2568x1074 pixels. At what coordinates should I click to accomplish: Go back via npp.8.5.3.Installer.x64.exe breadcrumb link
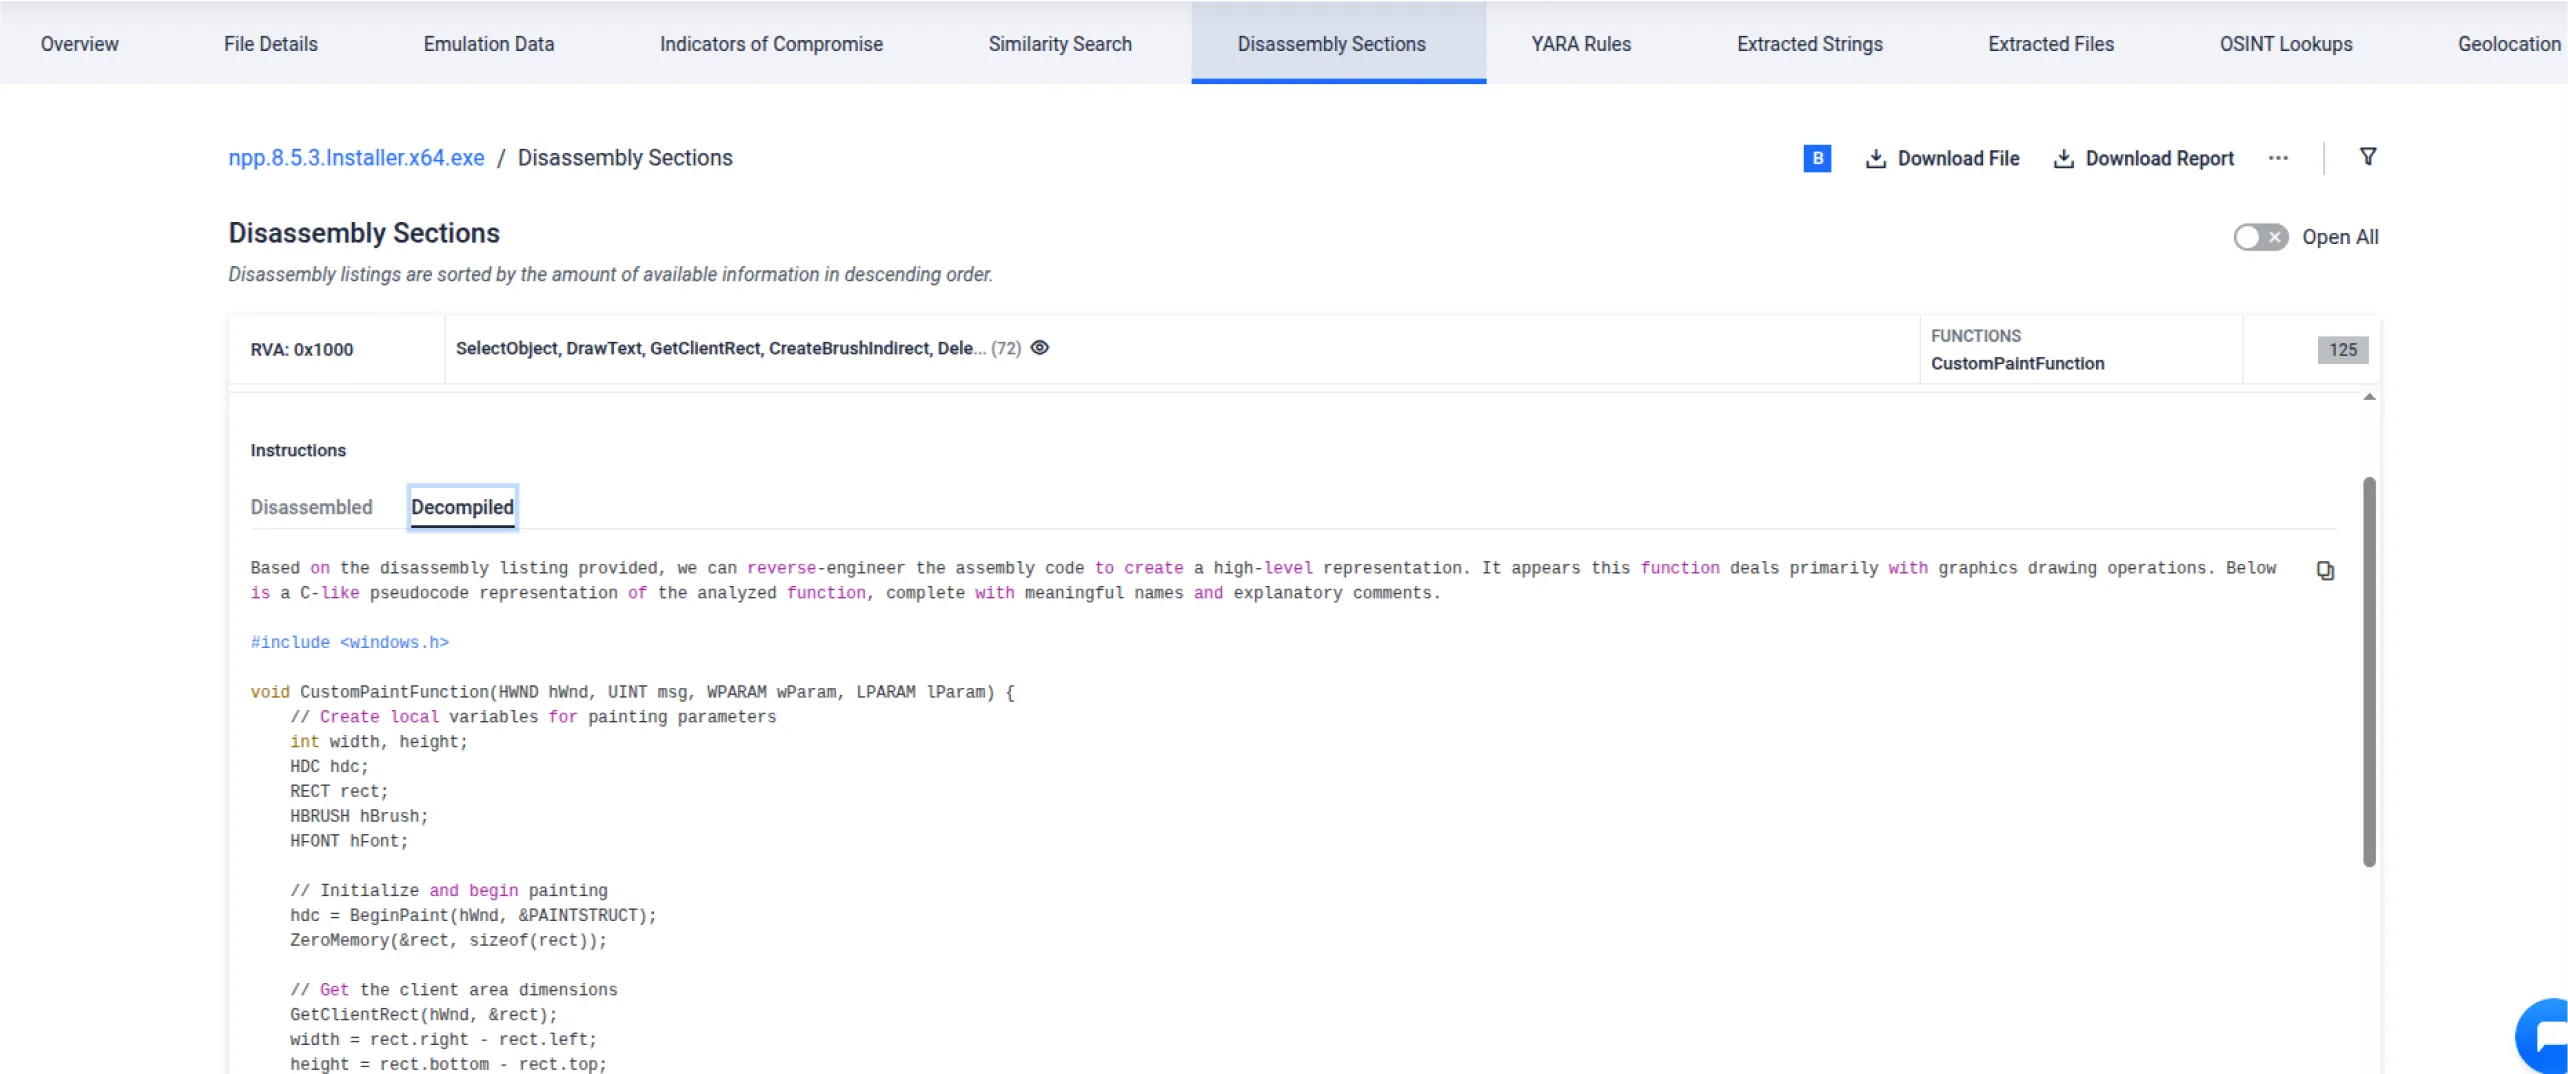355,157
